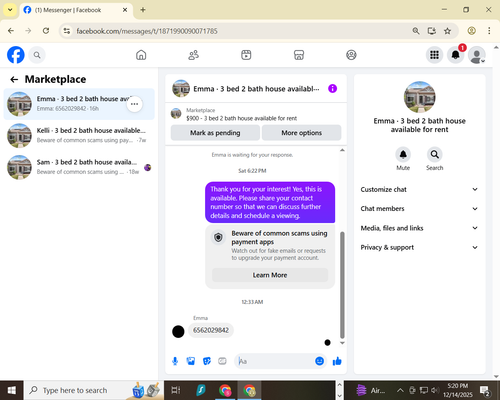Open the purple conversation information icon

coord(332,89)
